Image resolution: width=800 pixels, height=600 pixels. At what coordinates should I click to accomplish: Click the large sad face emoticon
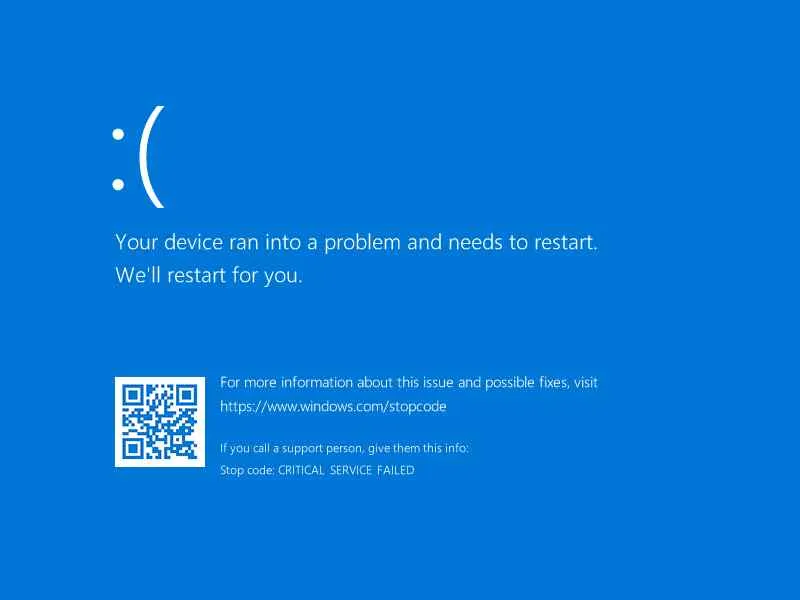point(138,157)
